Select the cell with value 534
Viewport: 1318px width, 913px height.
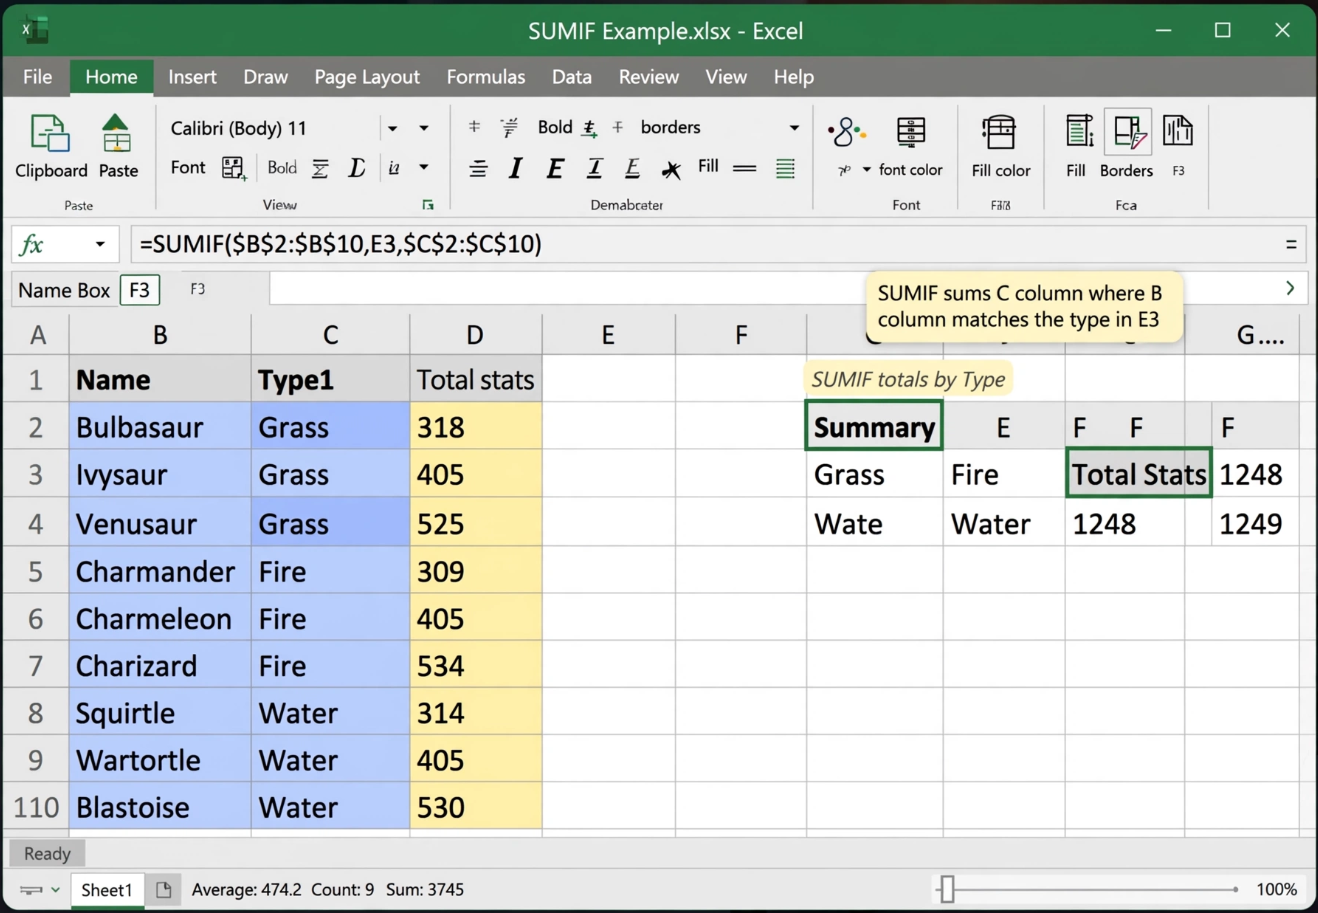tap(475, 666)
